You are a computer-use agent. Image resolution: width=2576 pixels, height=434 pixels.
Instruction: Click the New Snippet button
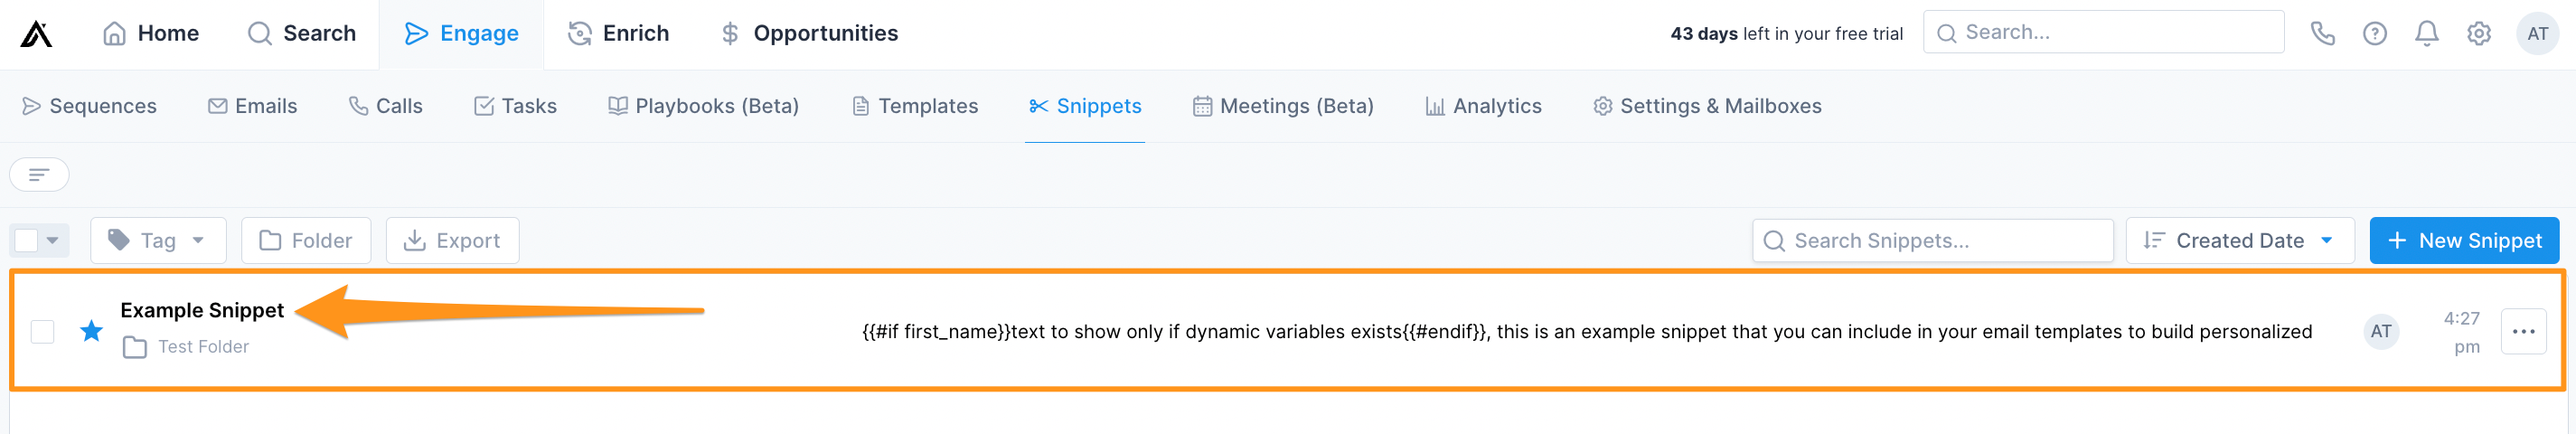[x=2464, y=240]
